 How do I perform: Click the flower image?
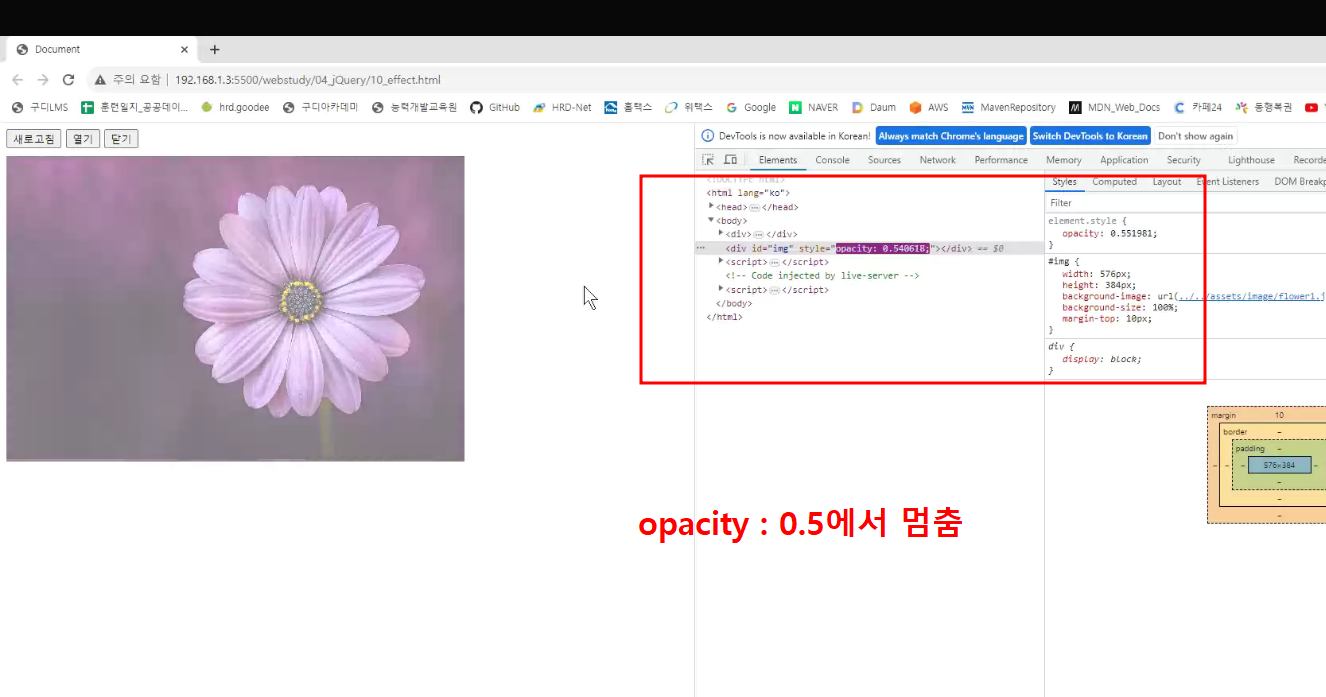pyautogui.click(x=235, y=308)
